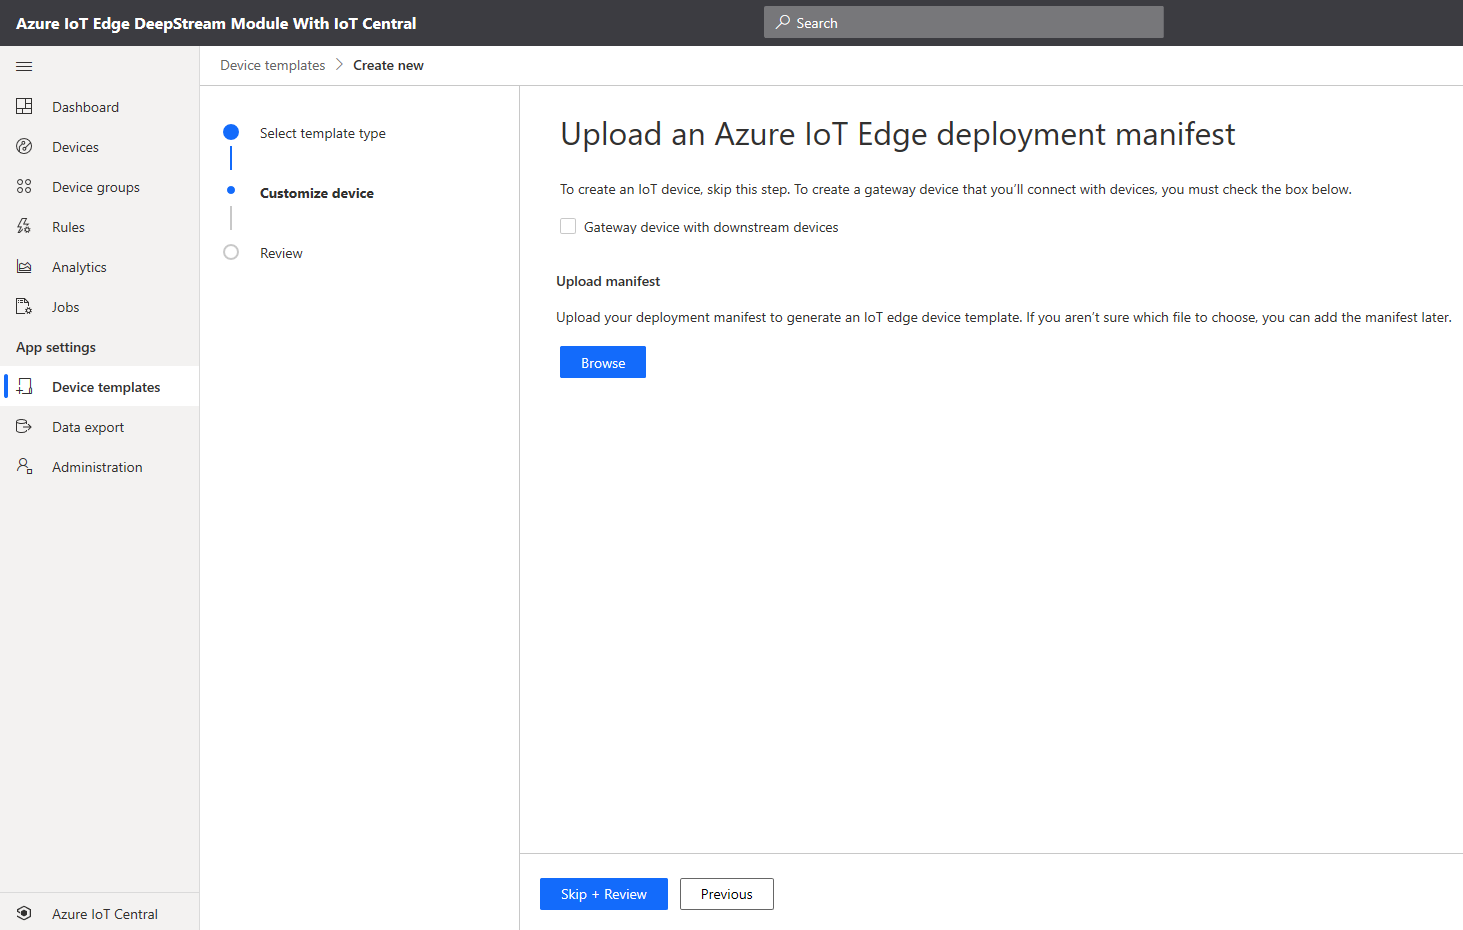Click the Data export icon
Viewport: 1463px width, 930px height.
[x=24, y=426]
